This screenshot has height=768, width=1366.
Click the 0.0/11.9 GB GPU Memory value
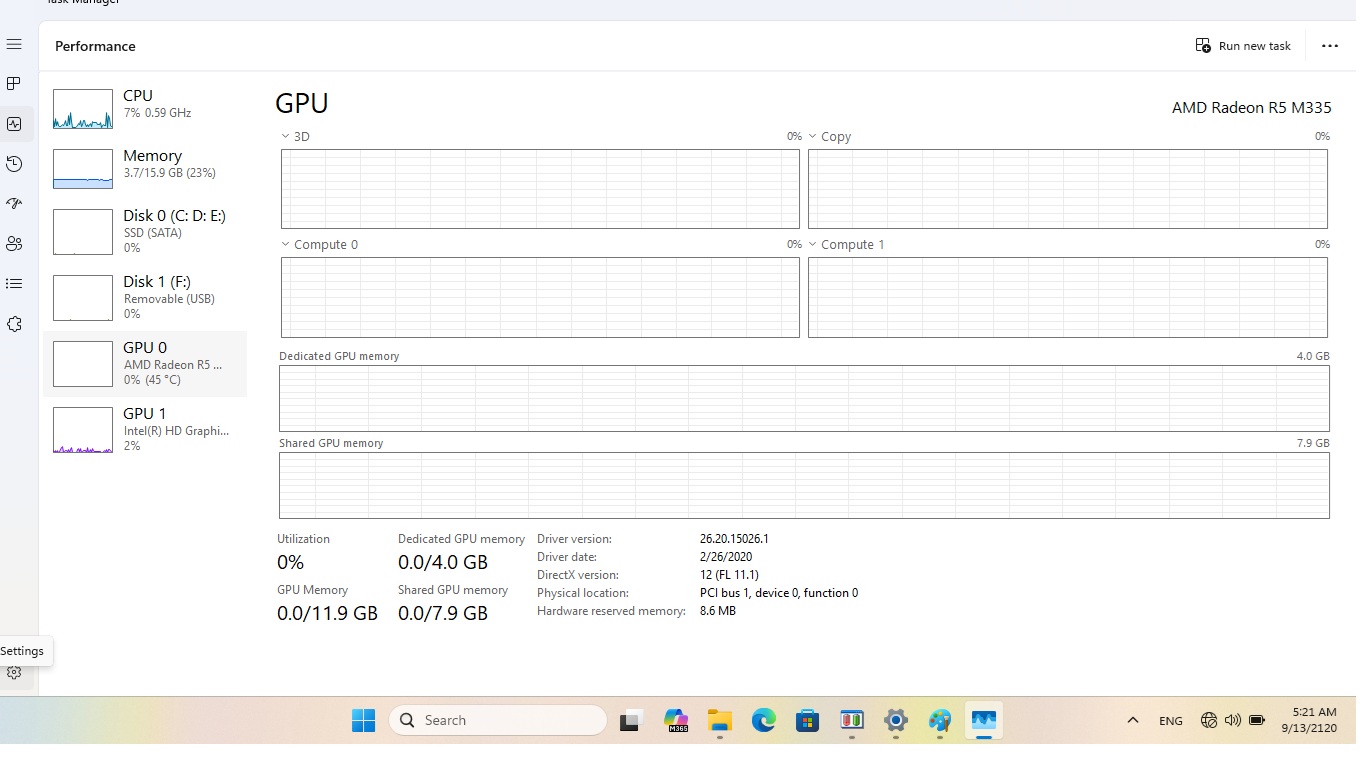(327, 613)
